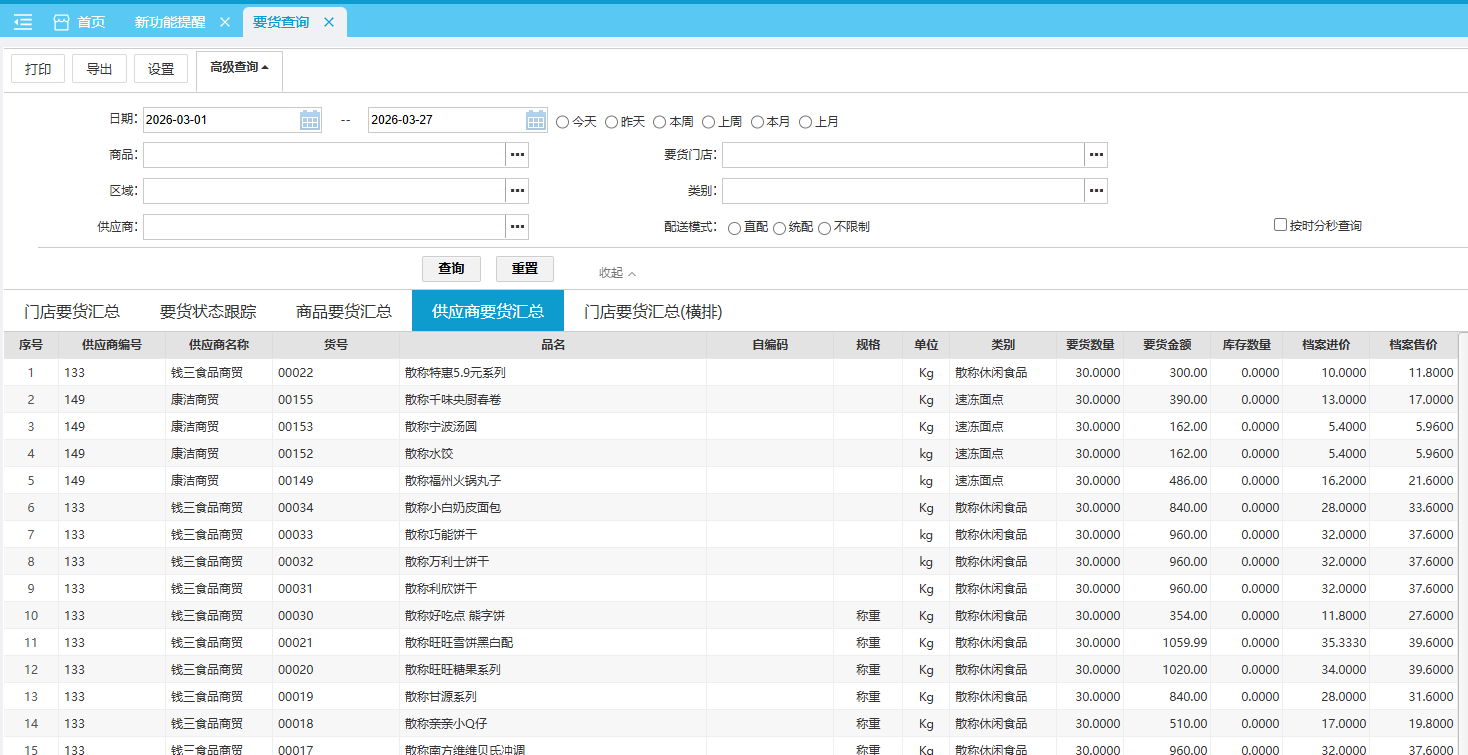Close the 要货查询 tab
The image size is (1468, 755).
329,22
